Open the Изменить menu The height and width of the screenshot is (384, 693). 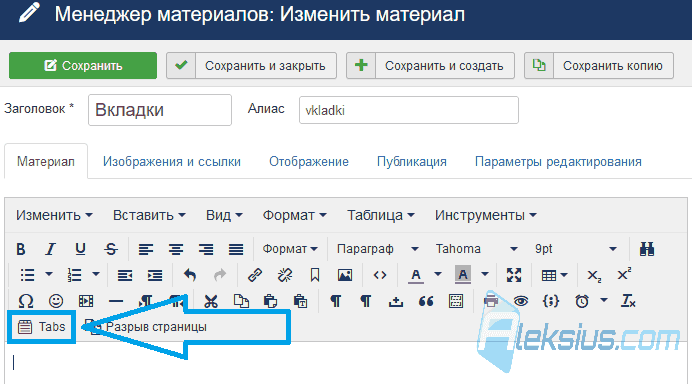coord(54,215)
